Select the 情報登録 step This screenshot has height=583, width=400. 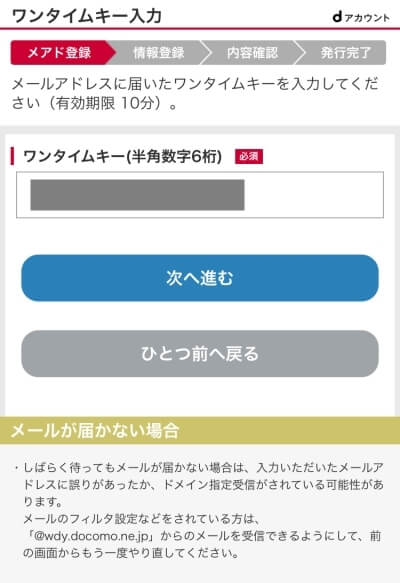point(159,52)
